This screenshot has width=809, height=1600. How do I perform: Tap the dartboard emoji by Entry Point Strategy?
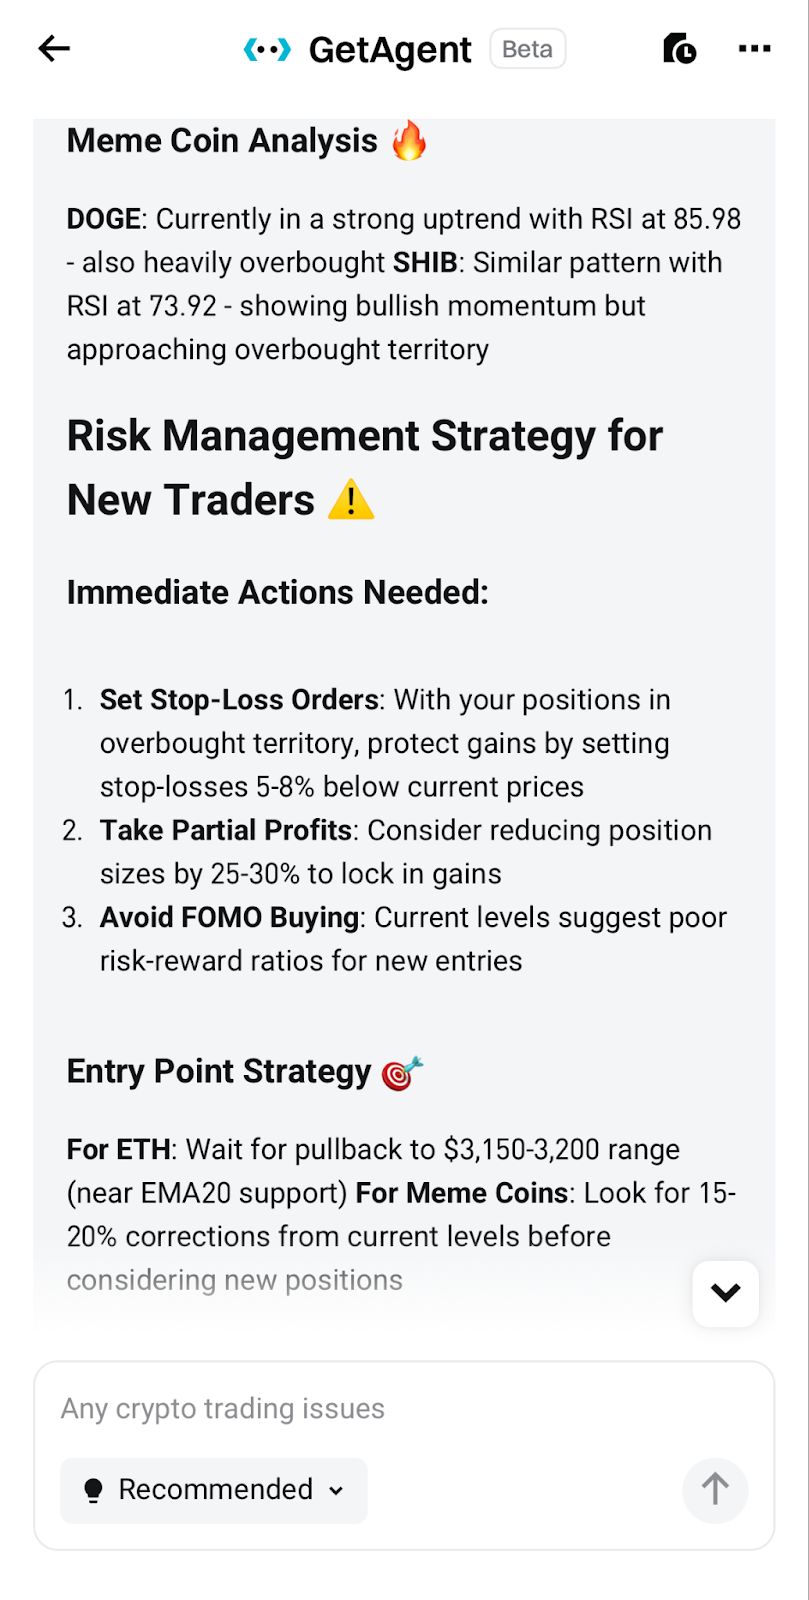pos(402,1072)
